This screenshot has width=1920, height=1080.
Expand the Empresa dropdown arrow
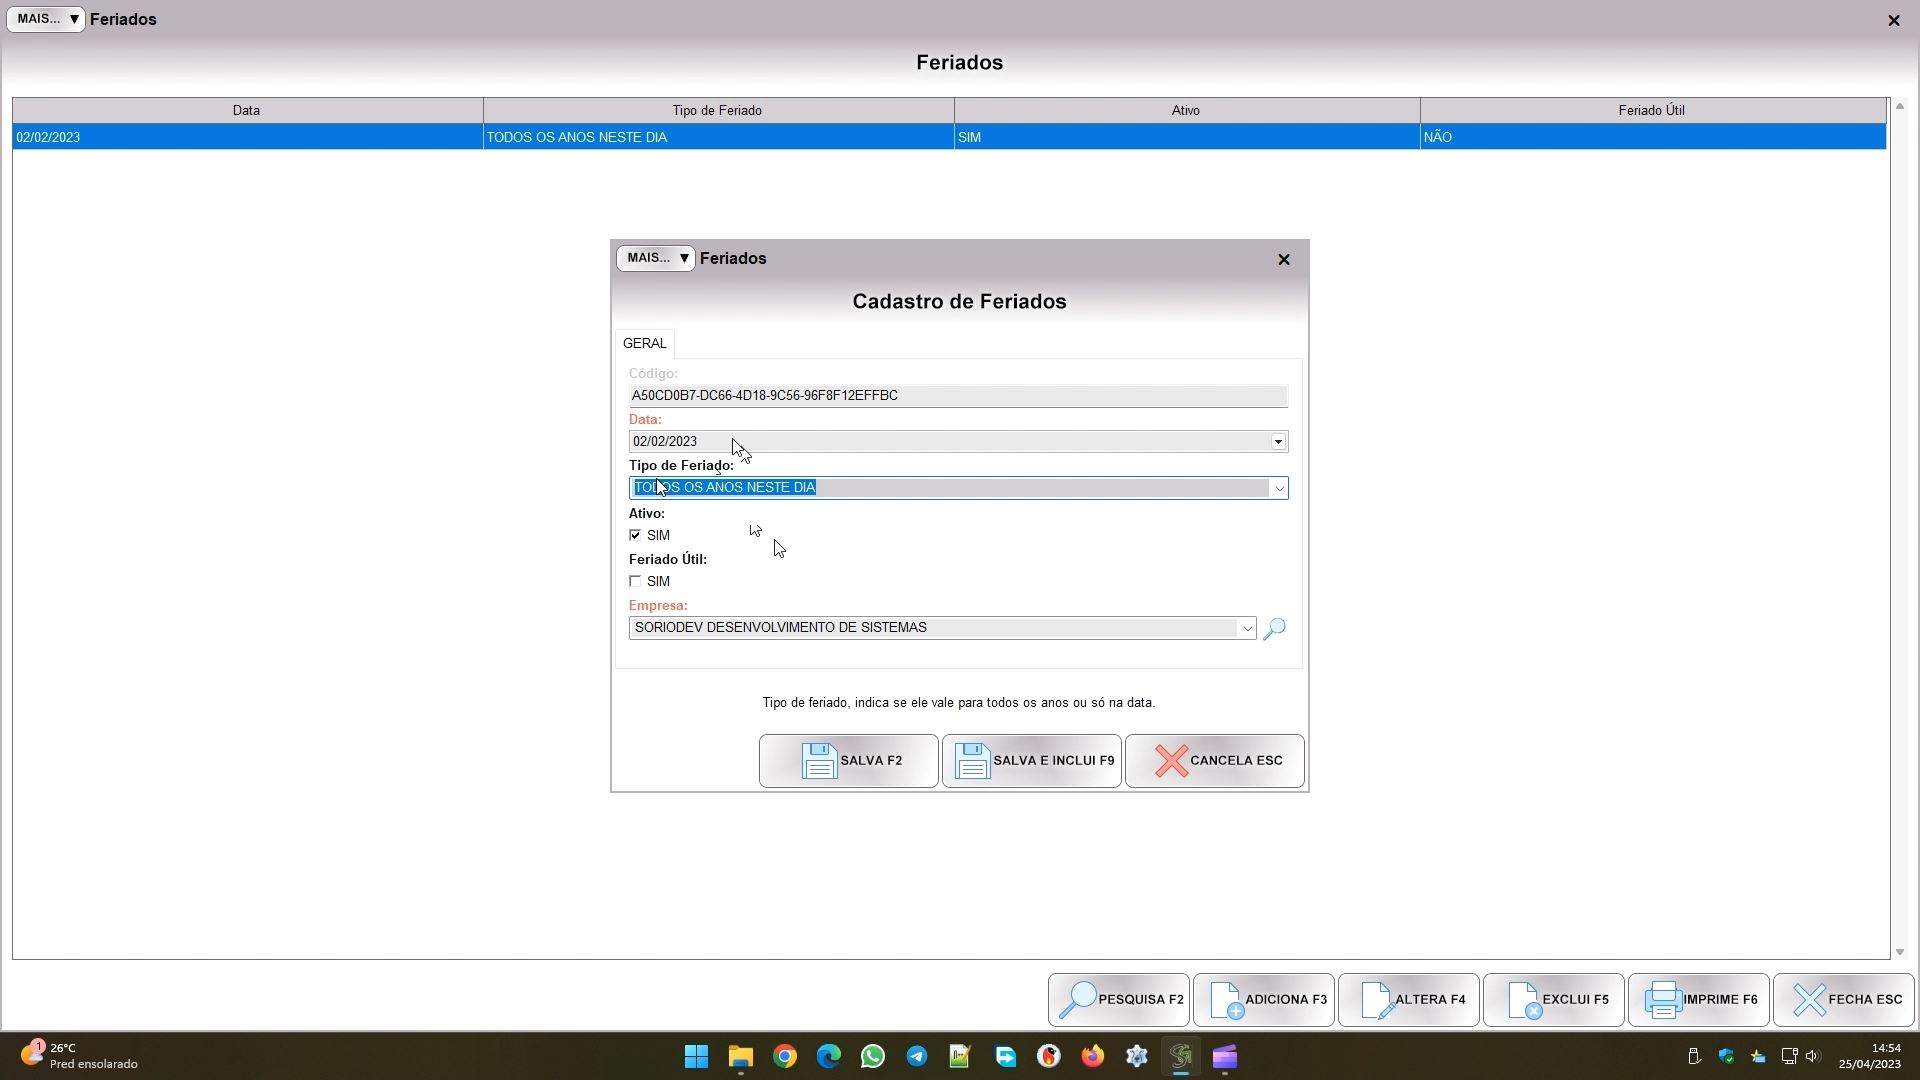click(1246, 629)
